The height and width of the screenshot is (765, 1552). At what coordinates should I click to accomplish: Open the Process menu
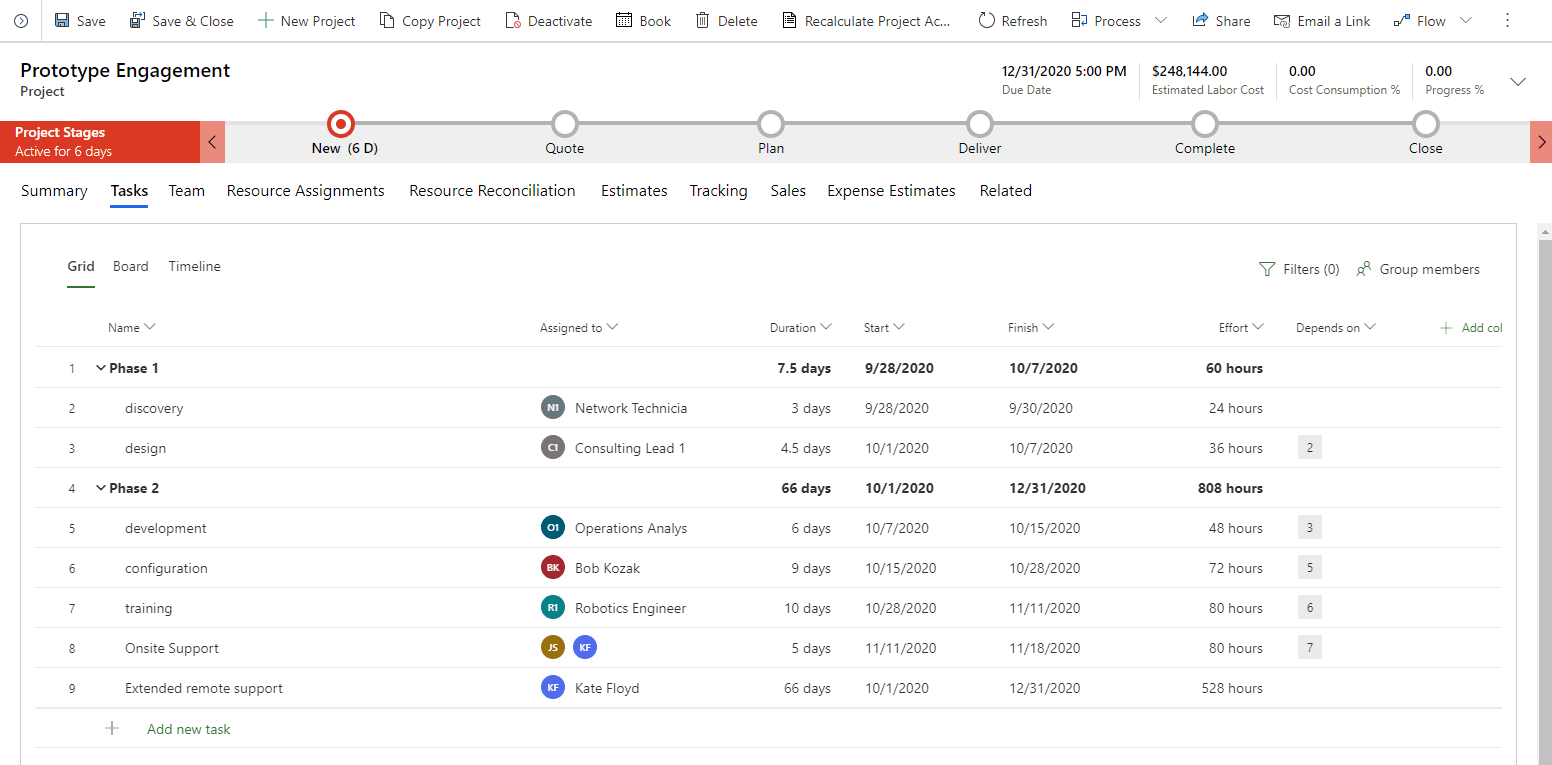tap(1118, 21)
